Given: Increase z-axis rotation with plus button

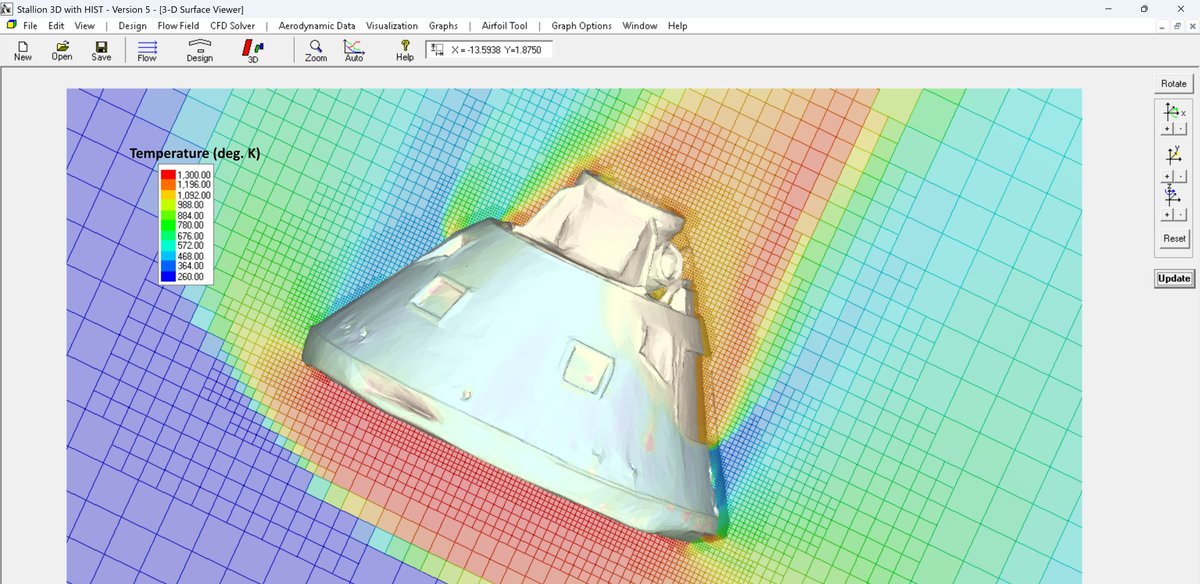Looking at the screenshot, I should coord(1167,214).
